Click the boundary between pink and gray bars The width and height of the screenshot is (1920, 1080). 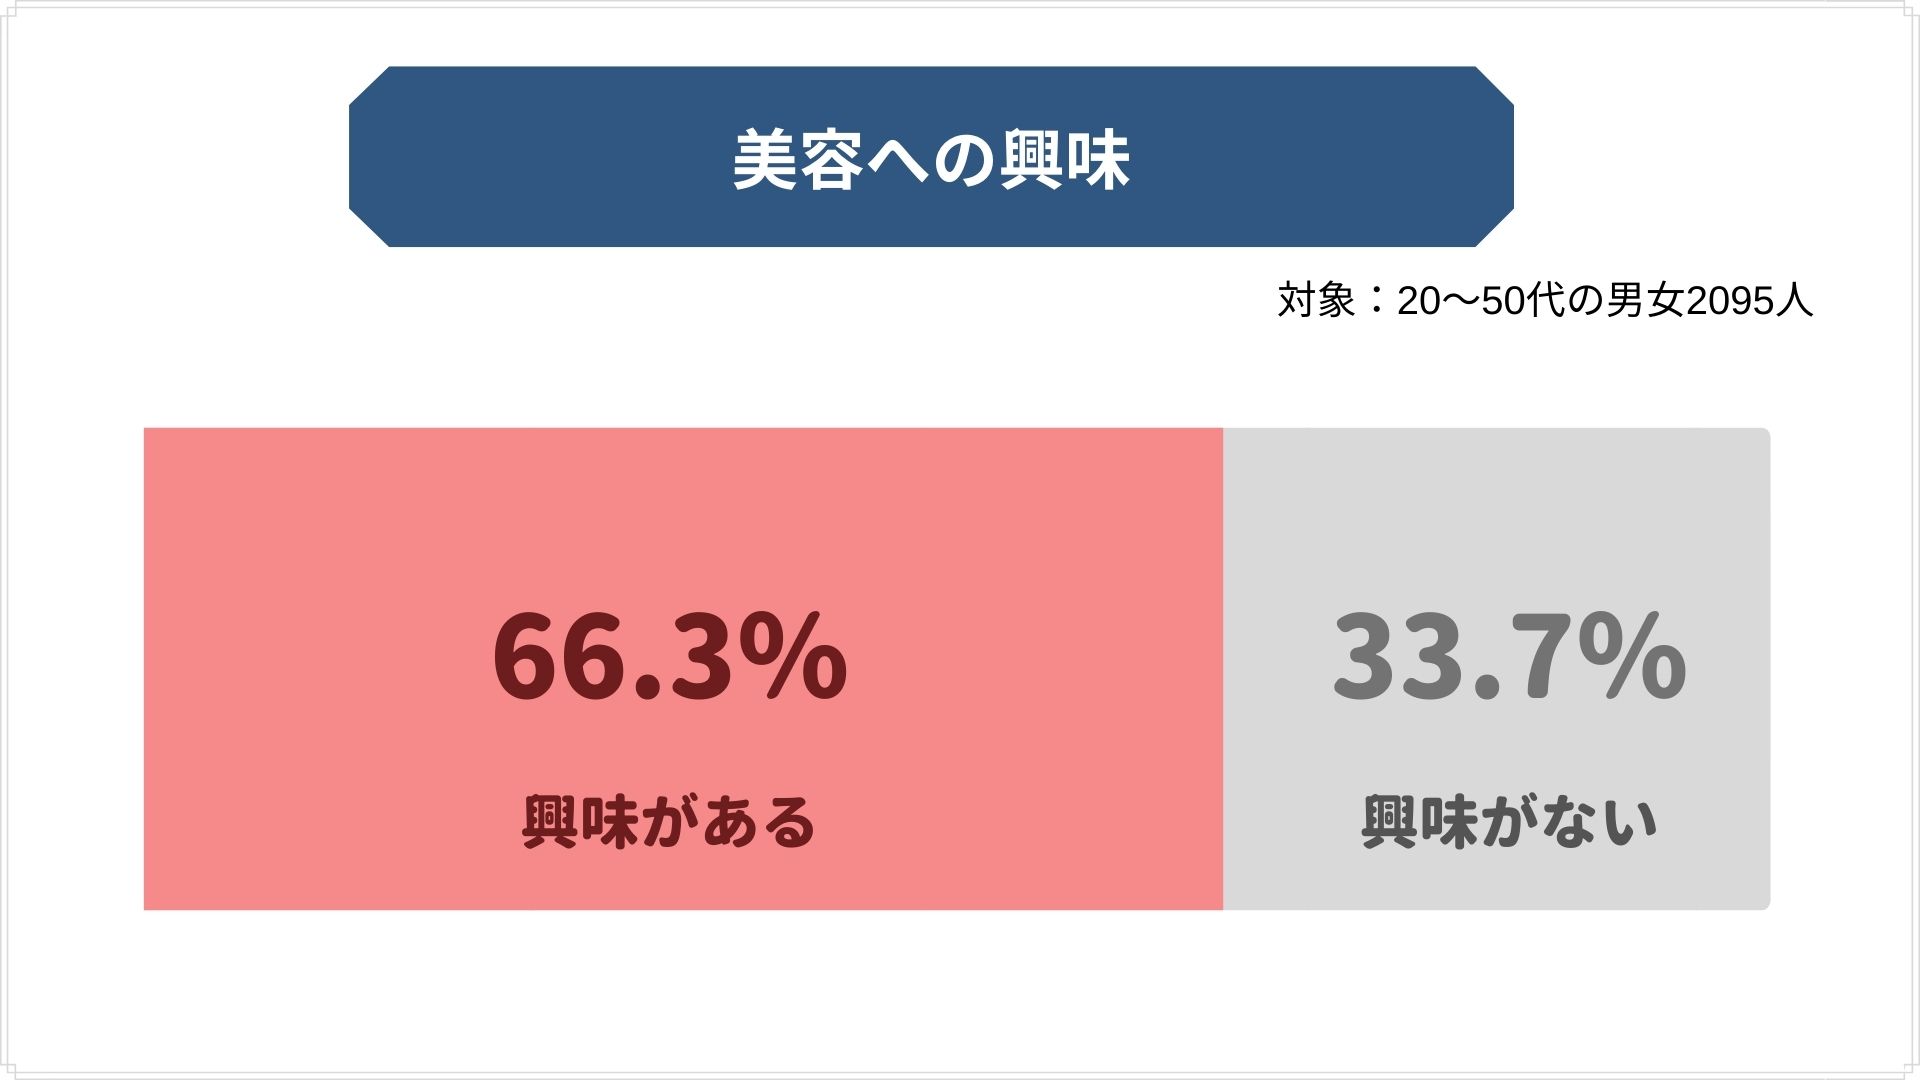tap(1223, 669)
